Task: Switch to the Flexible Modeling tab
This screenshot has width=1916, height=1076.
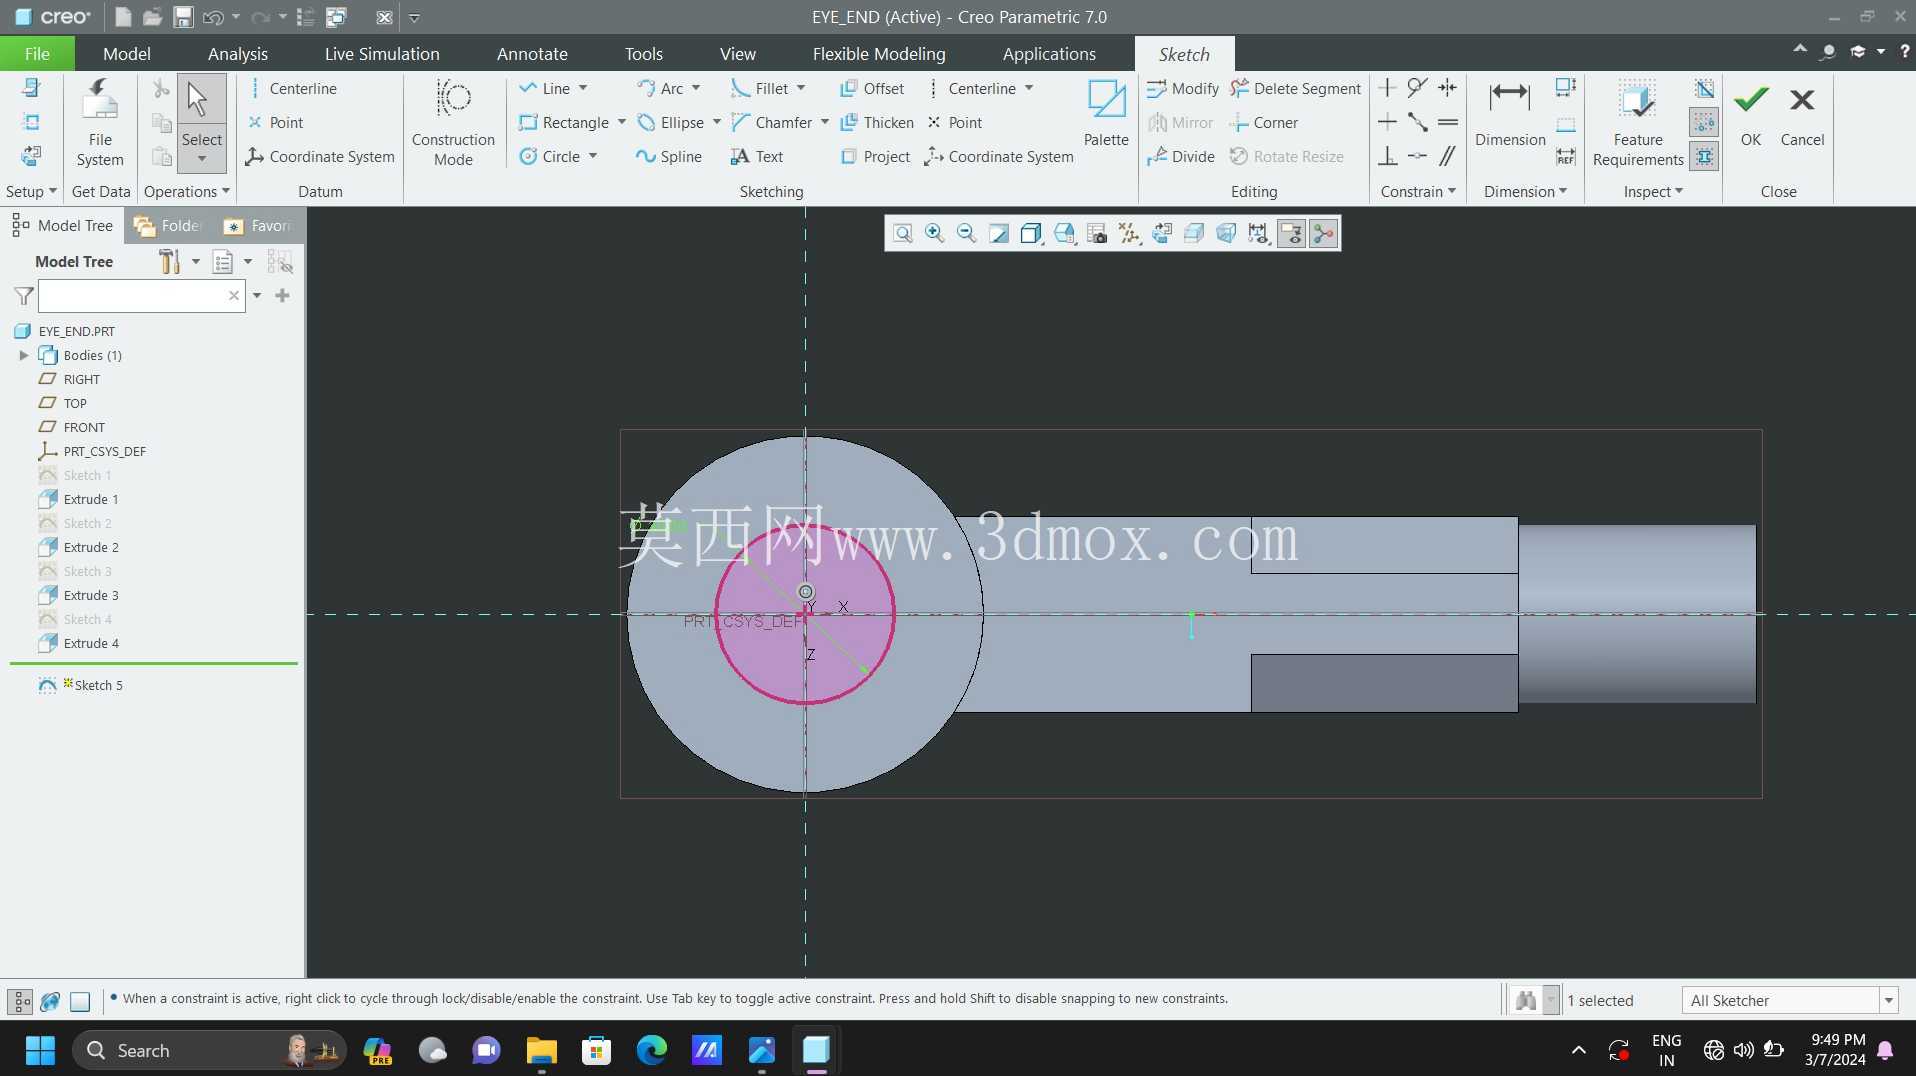Action: tap(878, 54)
